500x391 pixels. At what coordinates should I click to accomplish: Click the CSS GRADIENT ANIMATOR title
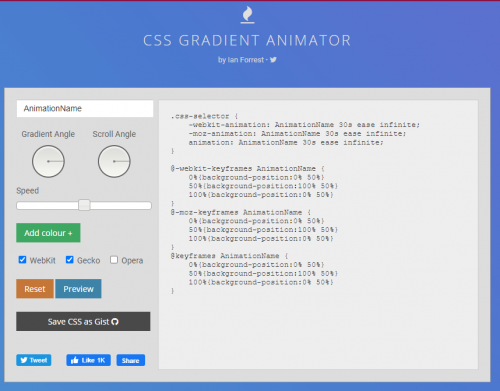pyautogui.click(x=247, y=41)
